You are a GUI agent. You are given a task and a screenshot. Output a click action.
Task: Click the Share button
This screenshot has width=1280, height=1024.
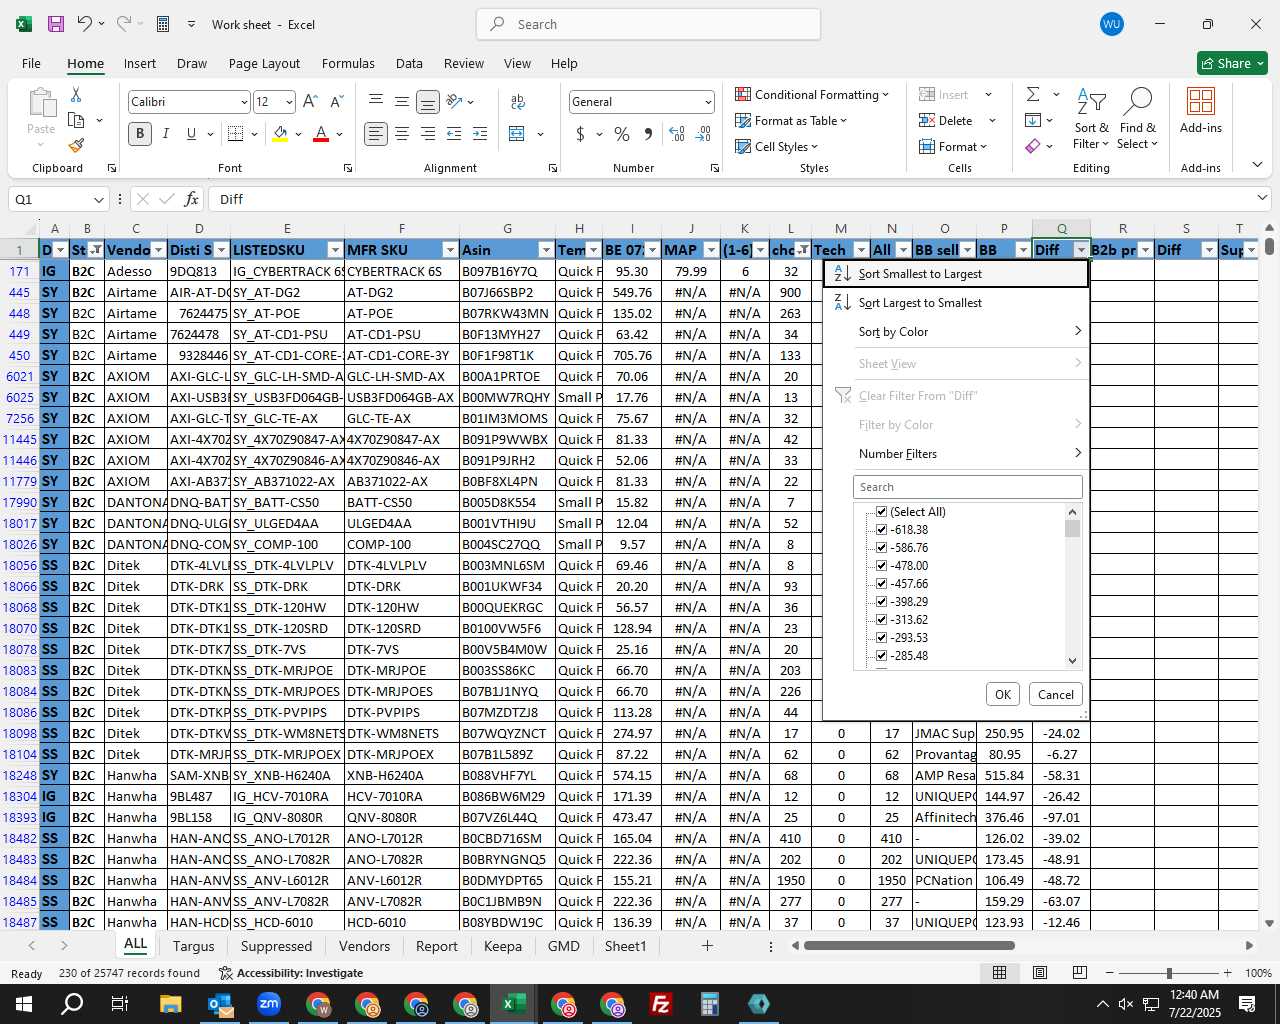click(1232, 63)
